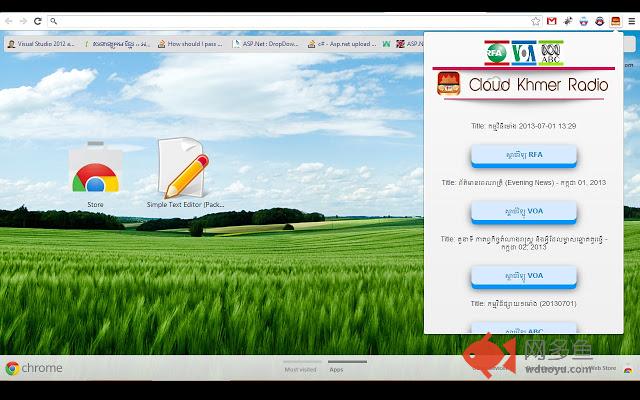Click the dark pinwheel extension icon in toolbar
Screen dimensions: 640x400
click(568, 21)
